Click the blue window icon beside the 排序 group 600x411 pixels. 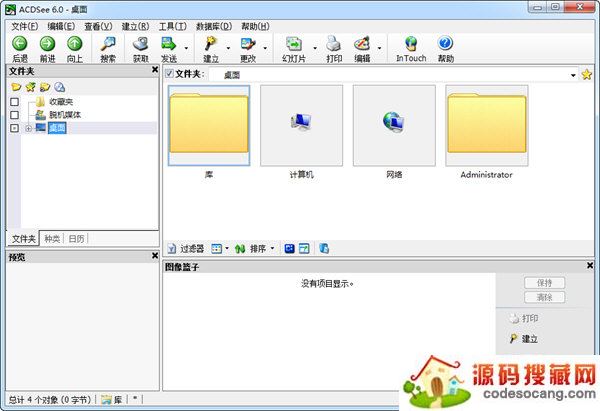point(304,249)
